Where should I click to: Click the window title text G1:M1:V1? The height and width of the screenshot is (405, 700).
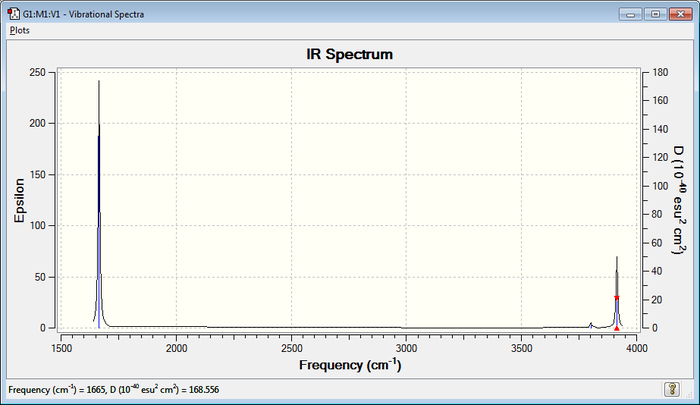41,14
